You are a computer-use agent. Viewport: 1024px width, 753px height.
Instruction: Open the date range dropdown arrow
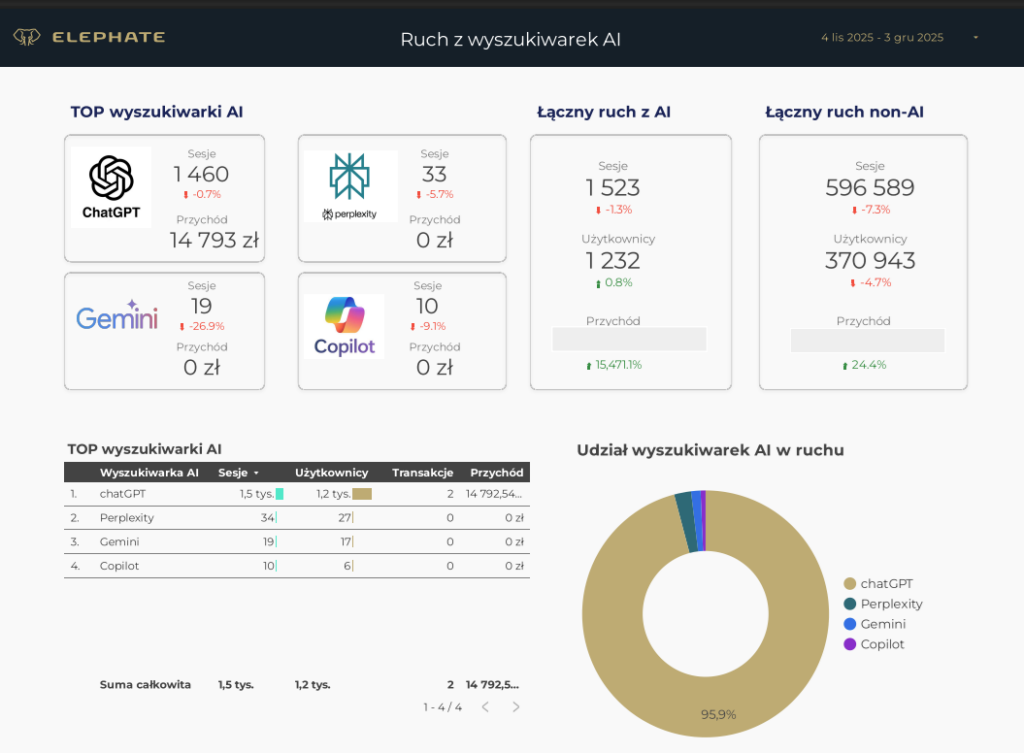[975, 38]
